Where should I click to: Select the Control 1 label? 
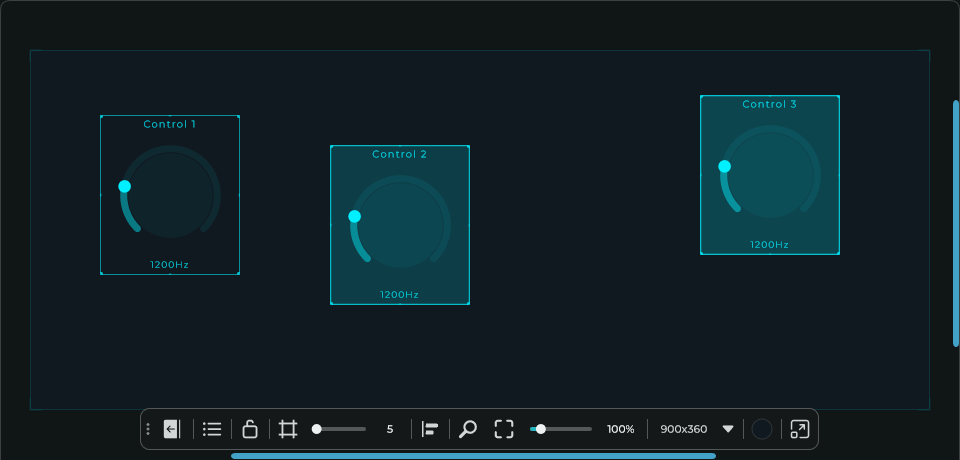click(170, 124)
